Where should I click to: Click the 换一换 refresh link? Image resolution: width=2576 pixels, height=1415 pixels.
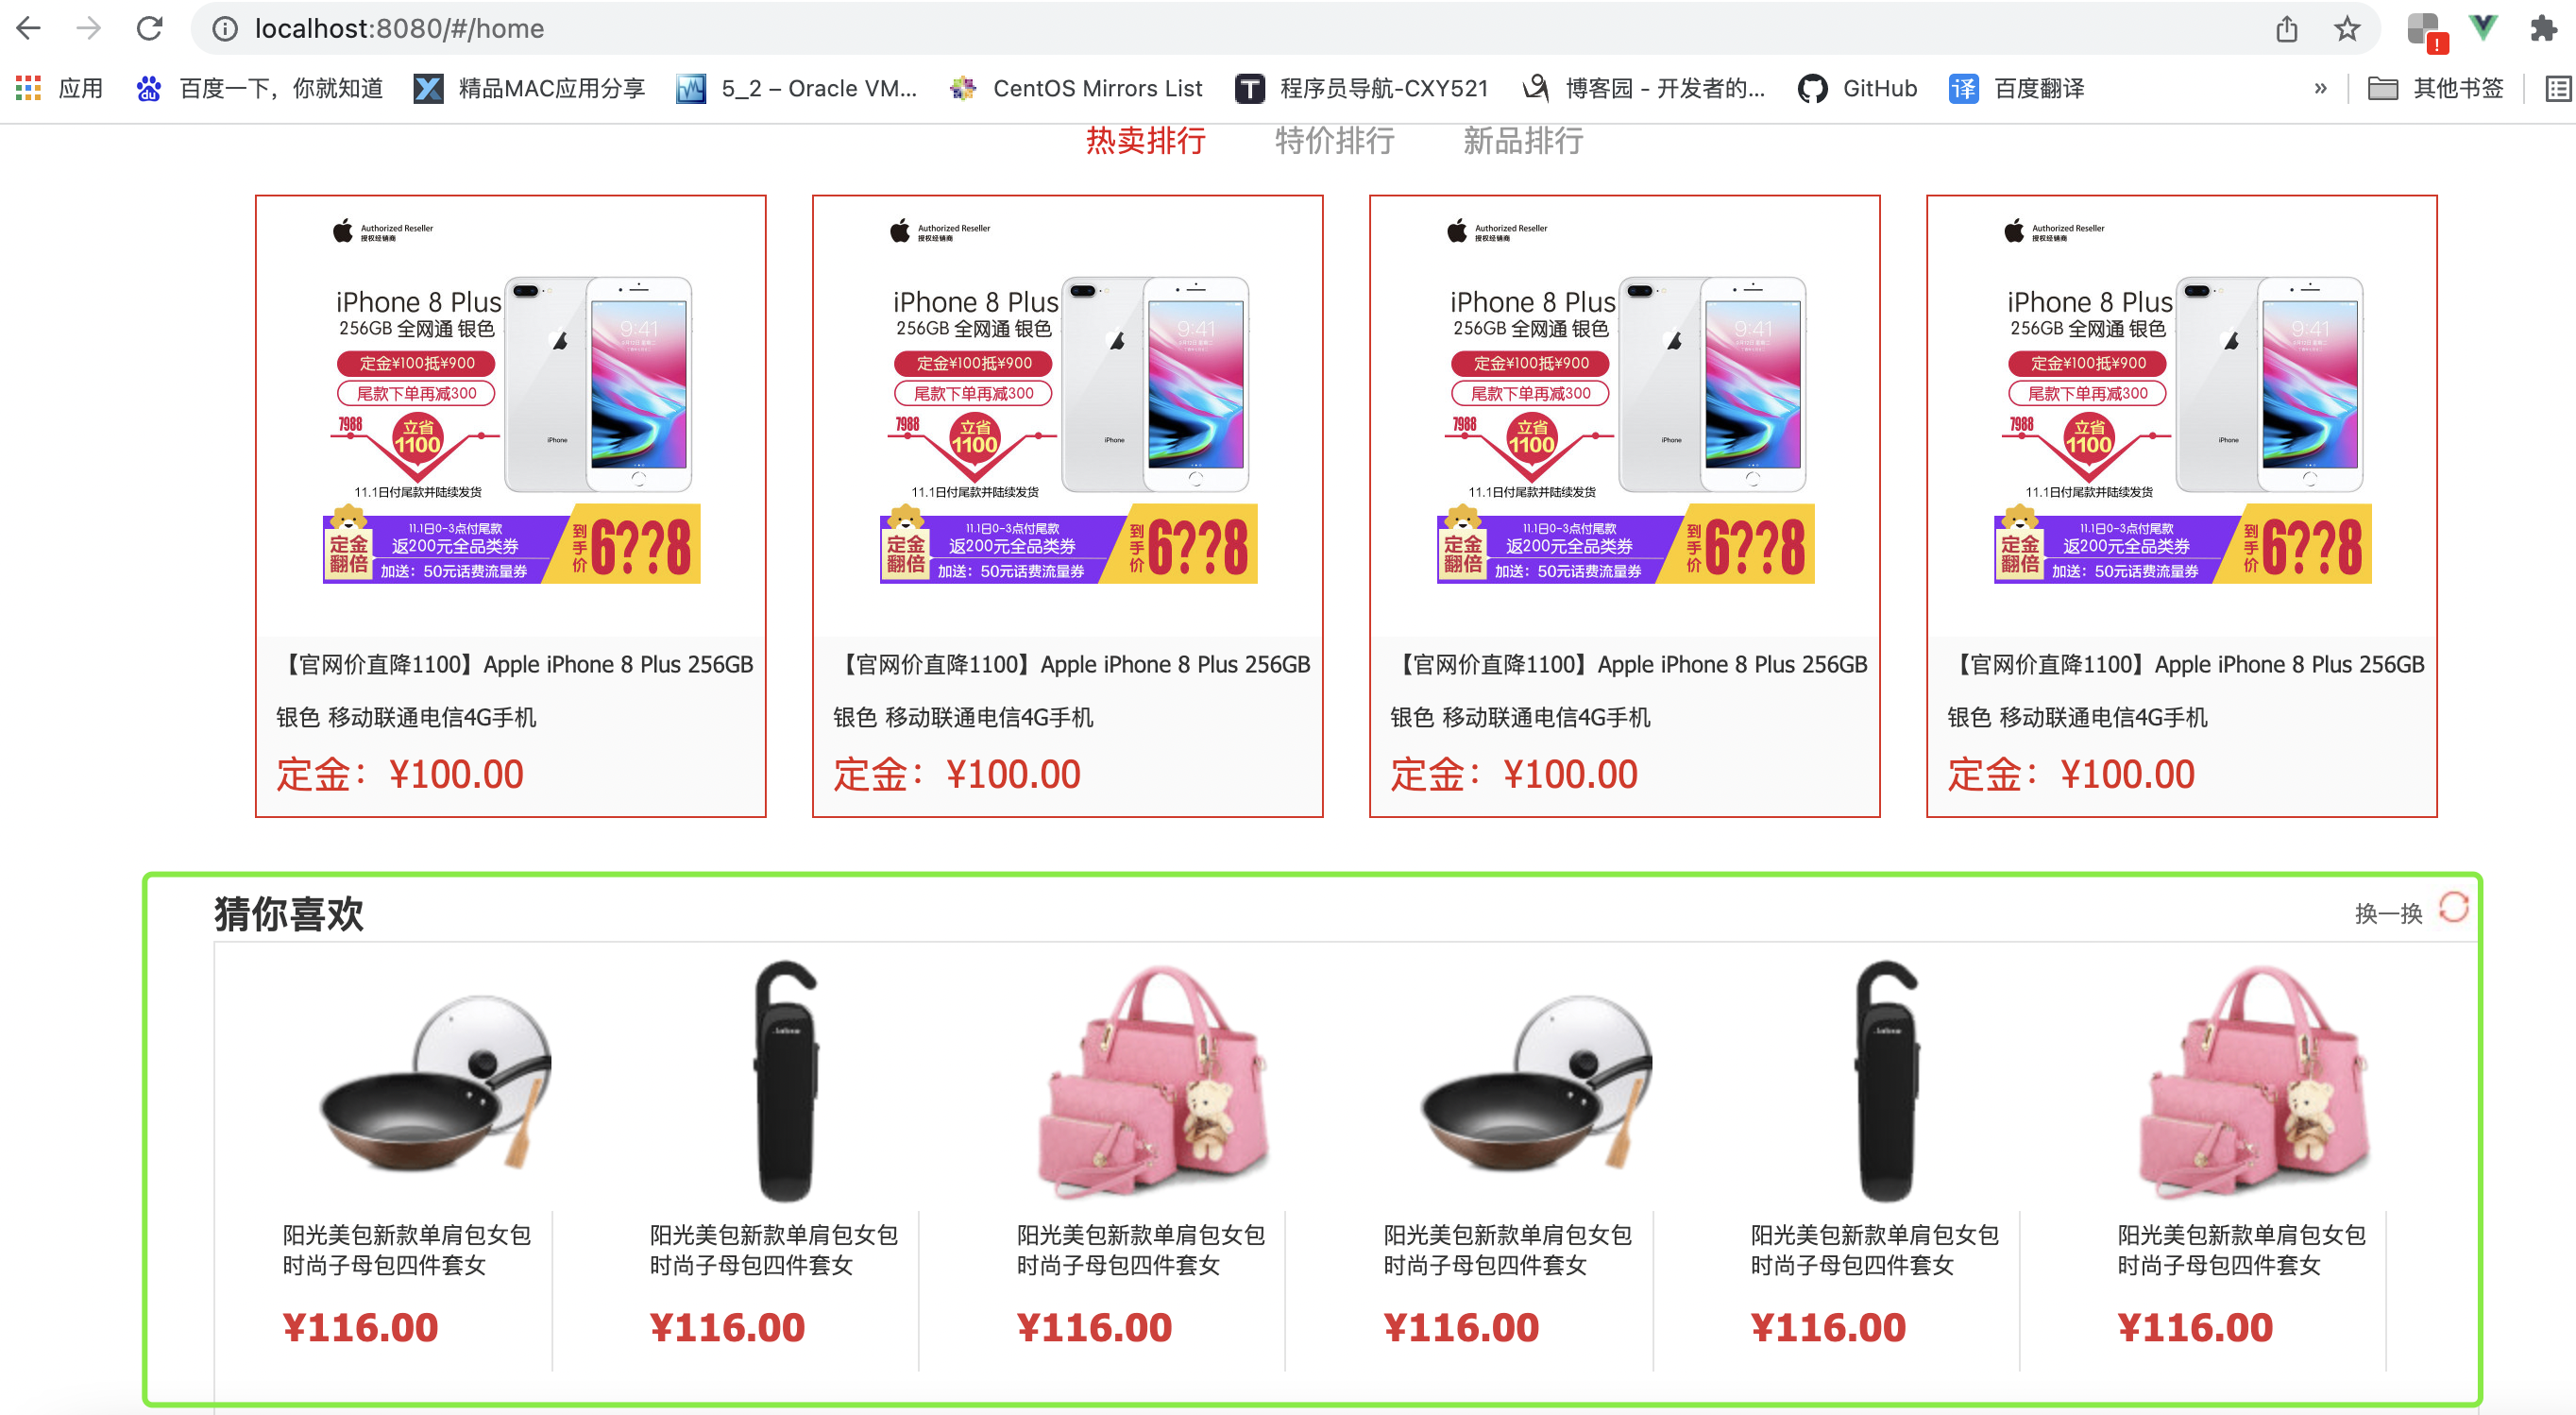coord(2388,913)
